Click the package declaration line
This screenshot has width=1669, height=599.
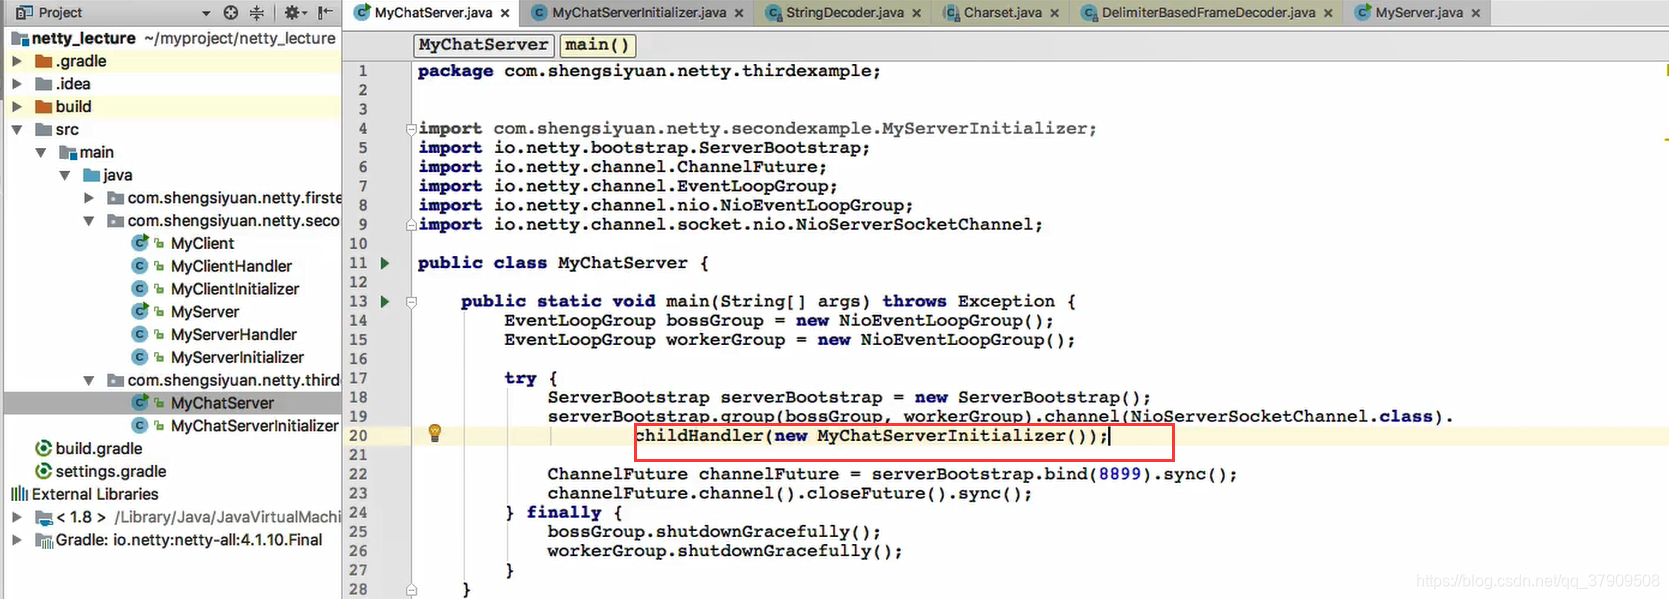coord(649,71)
